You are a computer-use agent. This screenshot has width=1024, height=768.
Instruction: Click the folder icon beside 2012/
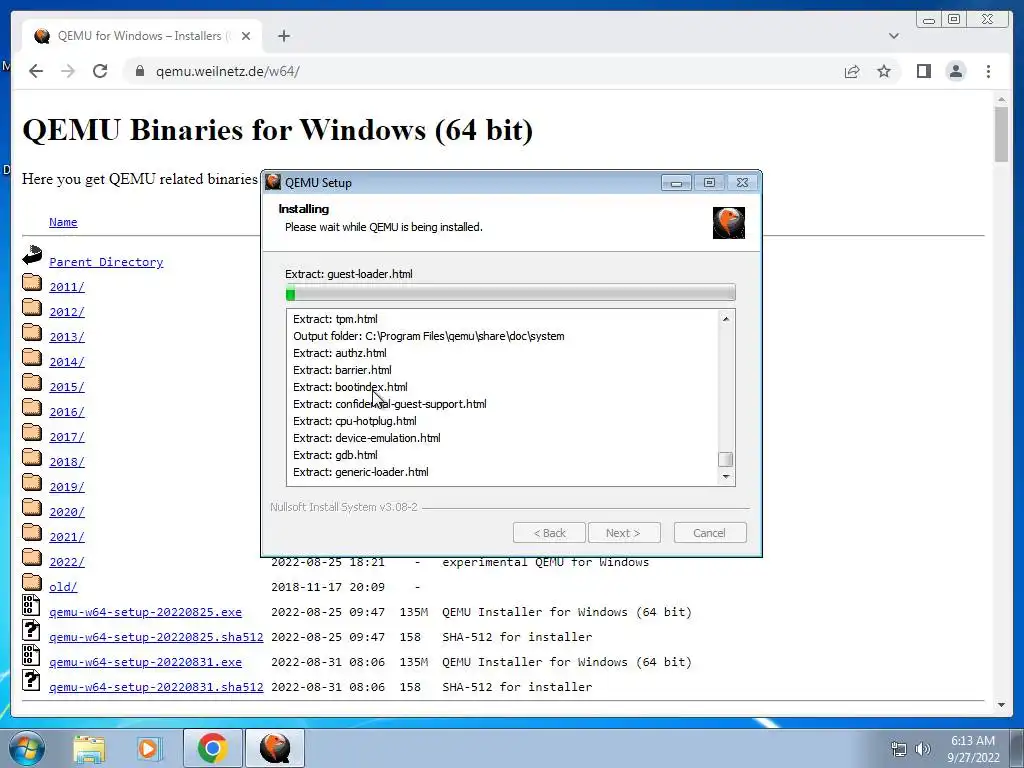point(32,307)
